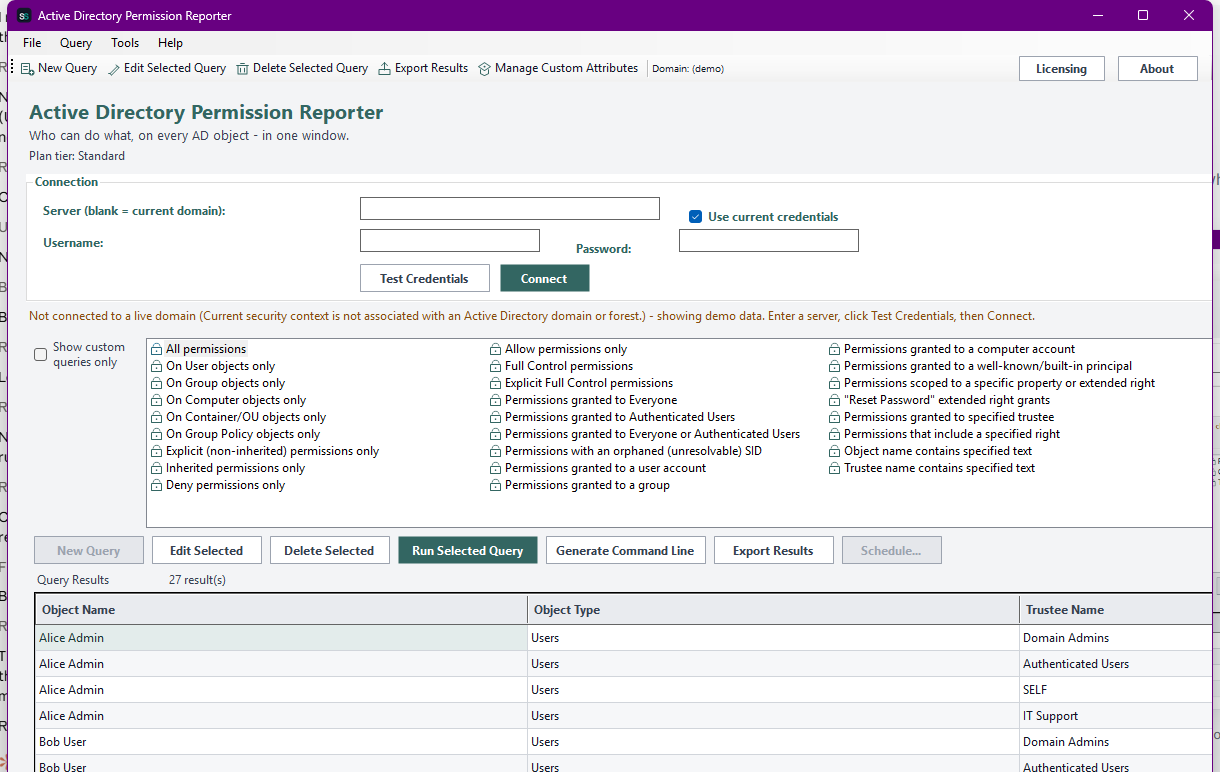The width and height of the screenshot is (1220, 772).
Task: Select query Permissions granted to Everyone or Authenticated Users
Action: pos(652,435)
